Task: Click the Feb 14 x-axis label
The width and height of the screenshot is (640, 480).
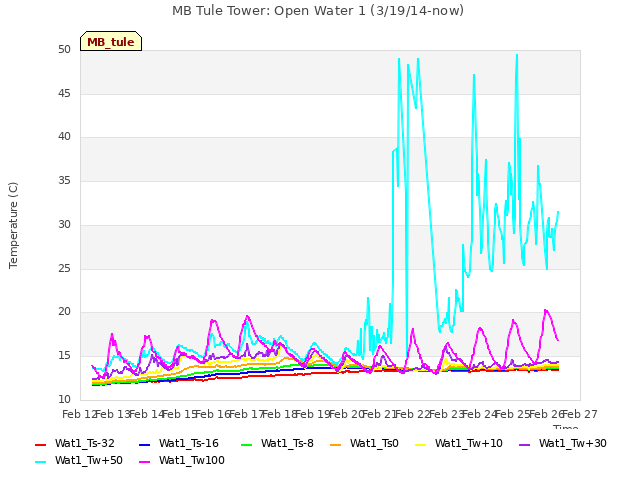Action: point(146,415)
